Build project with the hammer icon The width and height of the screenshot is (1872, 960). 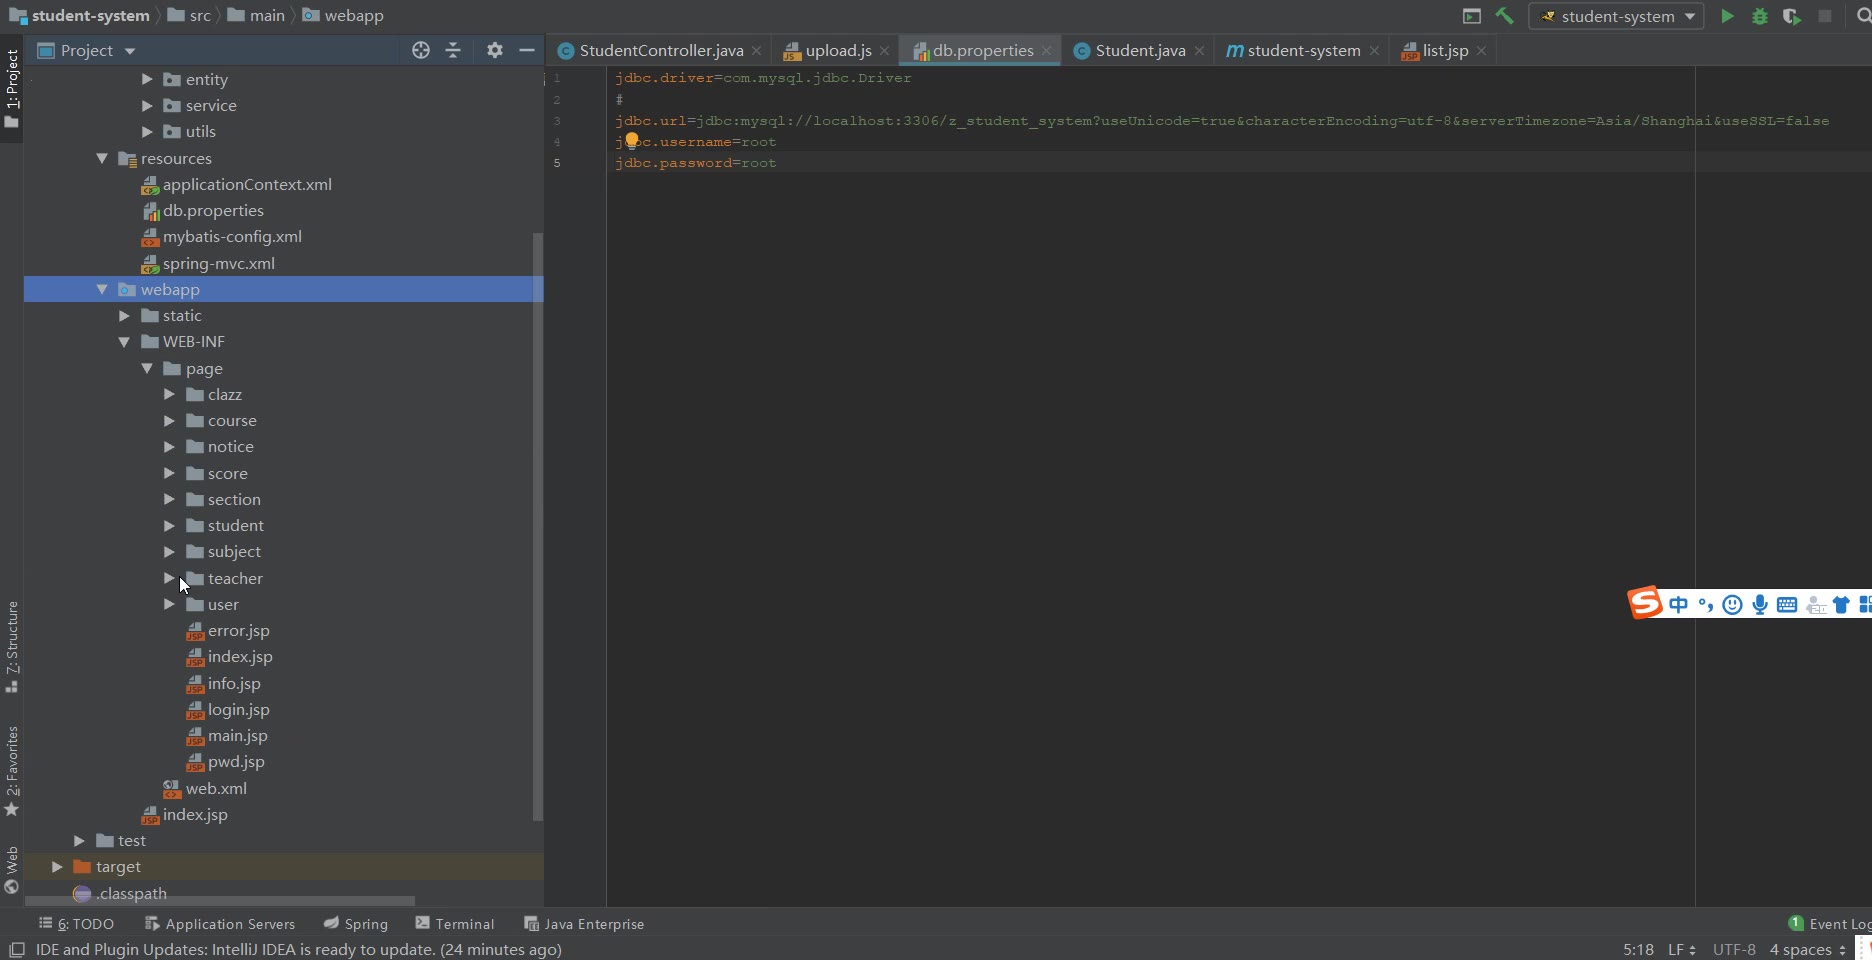tap(1504, 16)
